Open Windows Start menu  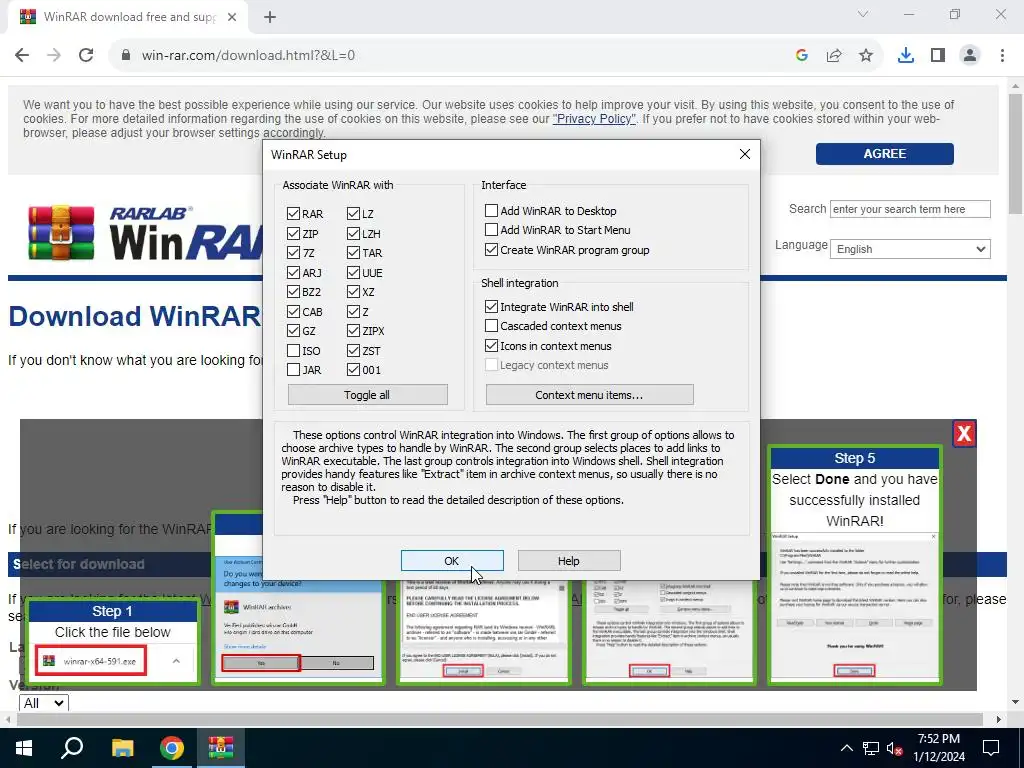[x=24, y=748]
